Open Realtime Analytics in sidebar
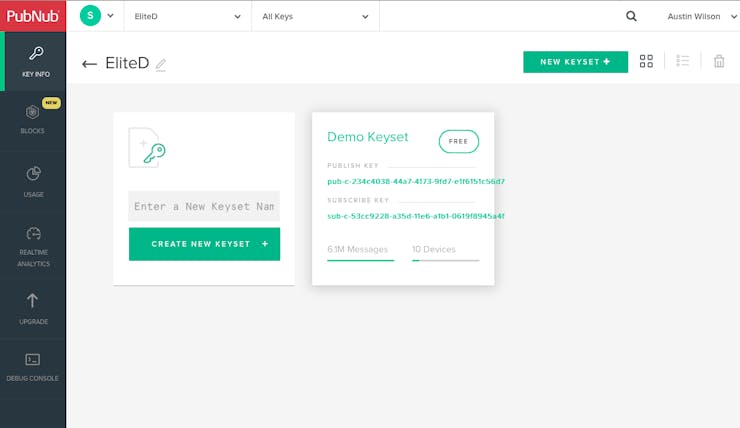 33,246
